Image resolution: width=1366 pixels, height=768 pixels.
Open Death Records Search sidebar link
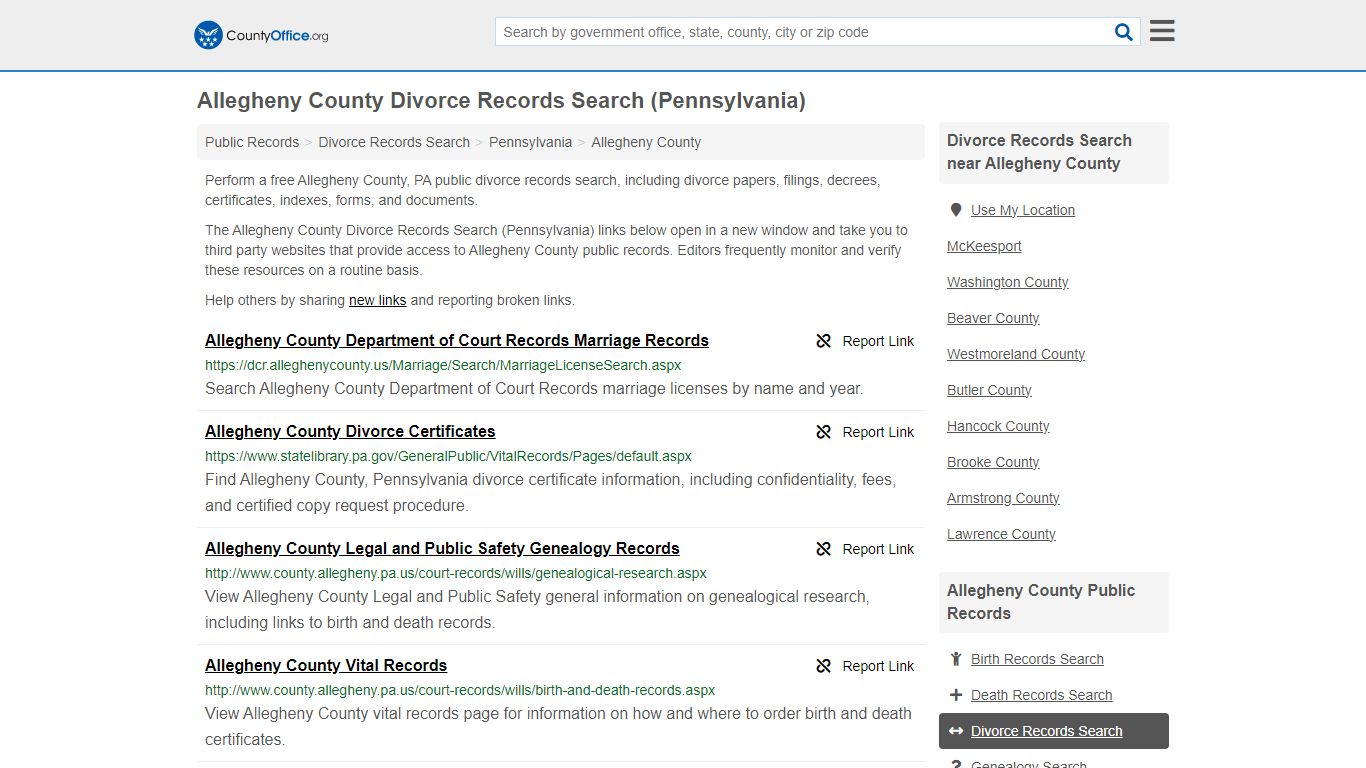pyautogui.click(x=1041, y=695)
